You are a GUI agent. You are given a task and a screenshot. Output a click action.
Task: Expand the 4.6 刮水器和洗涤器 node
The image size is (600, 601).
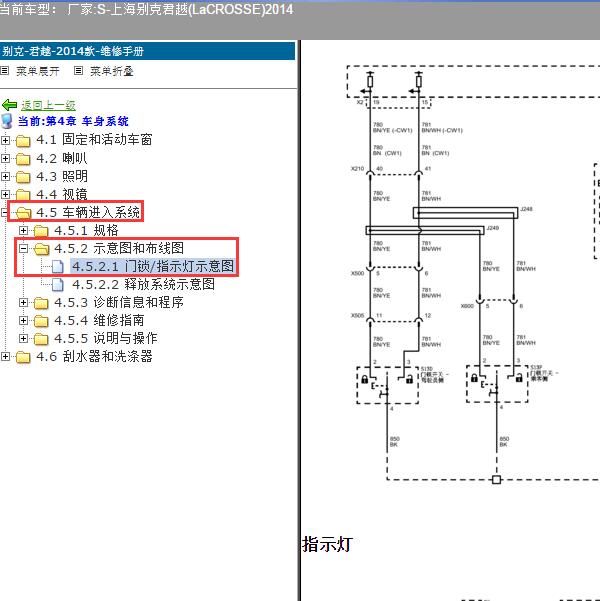(x=5, y=356)
